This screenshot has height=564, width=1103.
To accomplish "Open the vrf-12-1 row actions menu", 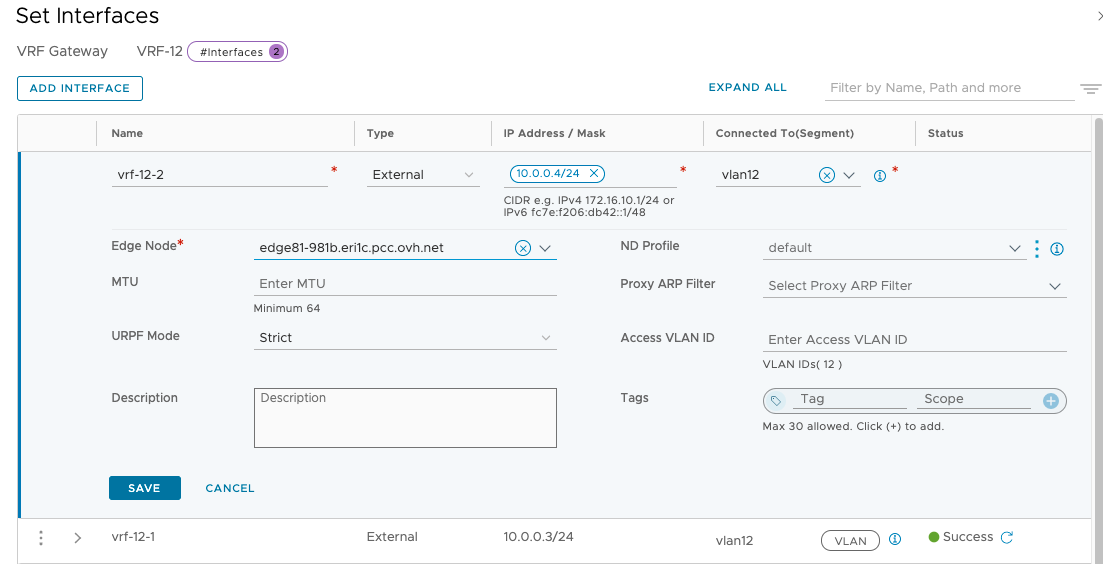I will tap(41, 538).
